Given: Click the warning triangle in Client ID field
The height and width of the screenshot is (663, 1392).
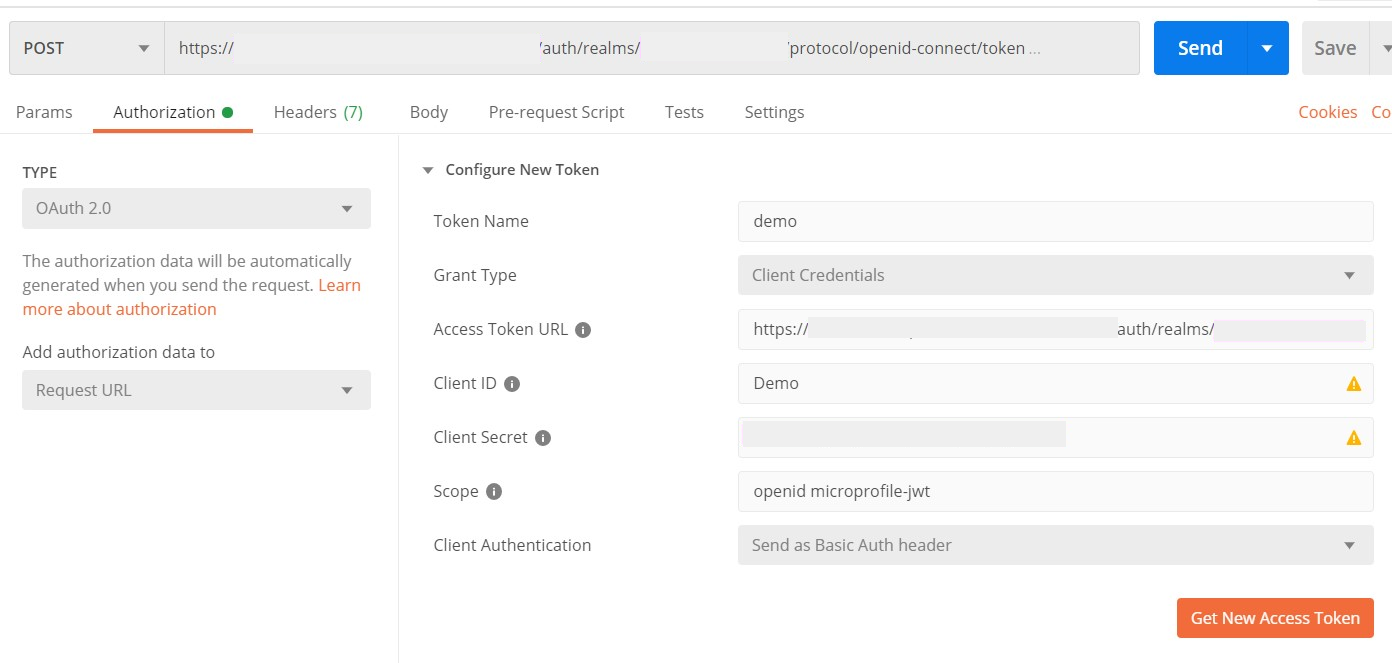Looking at the screenshot, I should pos(1354,384).
